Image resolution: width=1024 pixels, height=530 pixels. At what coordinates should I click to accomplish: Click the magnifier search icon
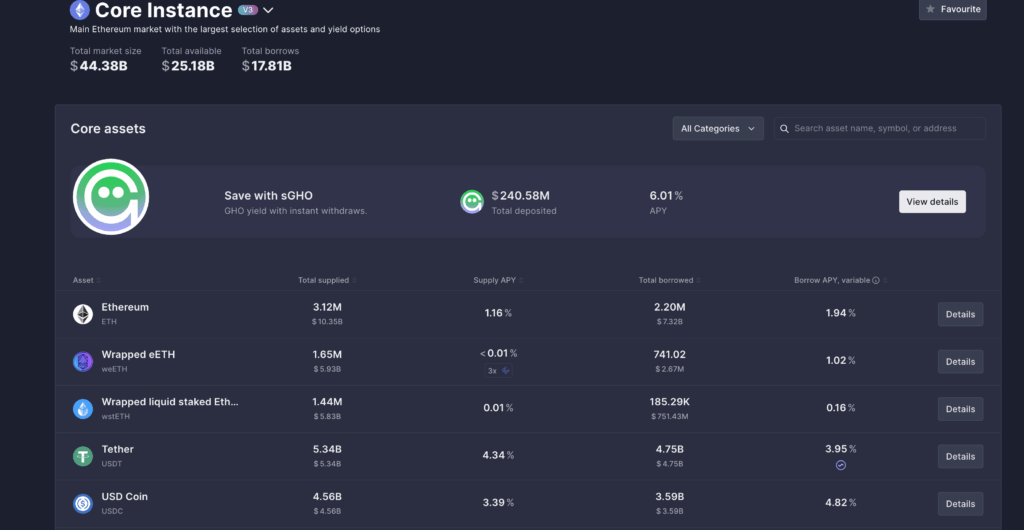click(784, 129)
